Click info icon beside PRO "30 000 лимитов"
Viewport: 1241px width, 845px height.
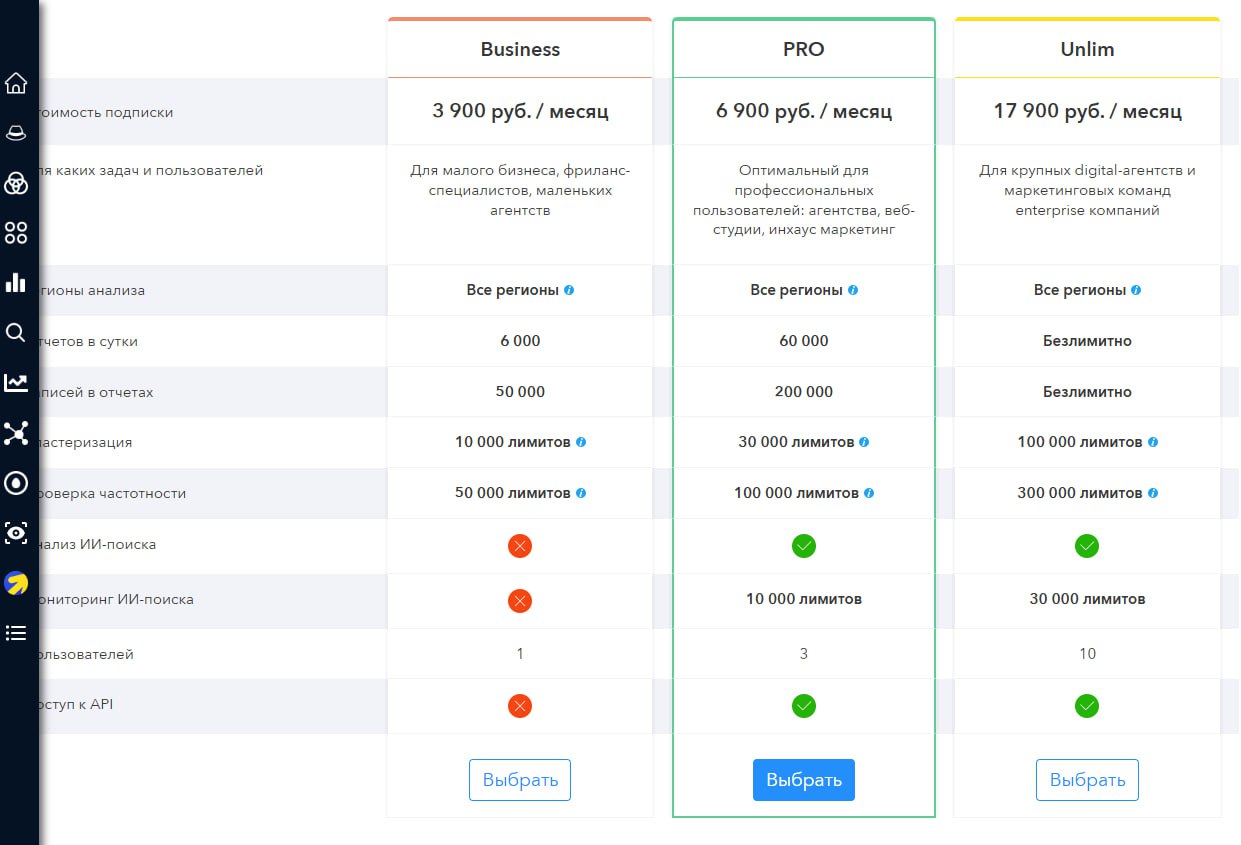click(864, 442)
